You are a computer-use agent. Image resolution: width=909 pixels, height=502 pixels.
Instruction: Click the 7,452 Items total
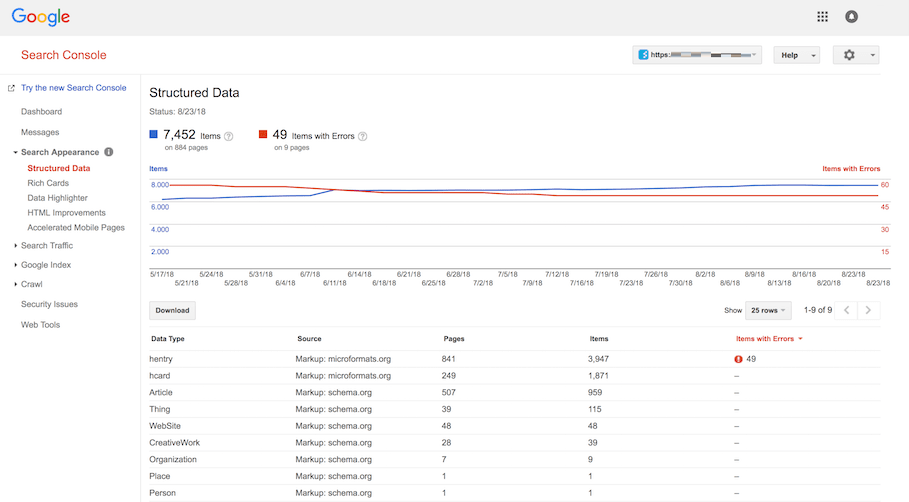(x=179, y=134)
